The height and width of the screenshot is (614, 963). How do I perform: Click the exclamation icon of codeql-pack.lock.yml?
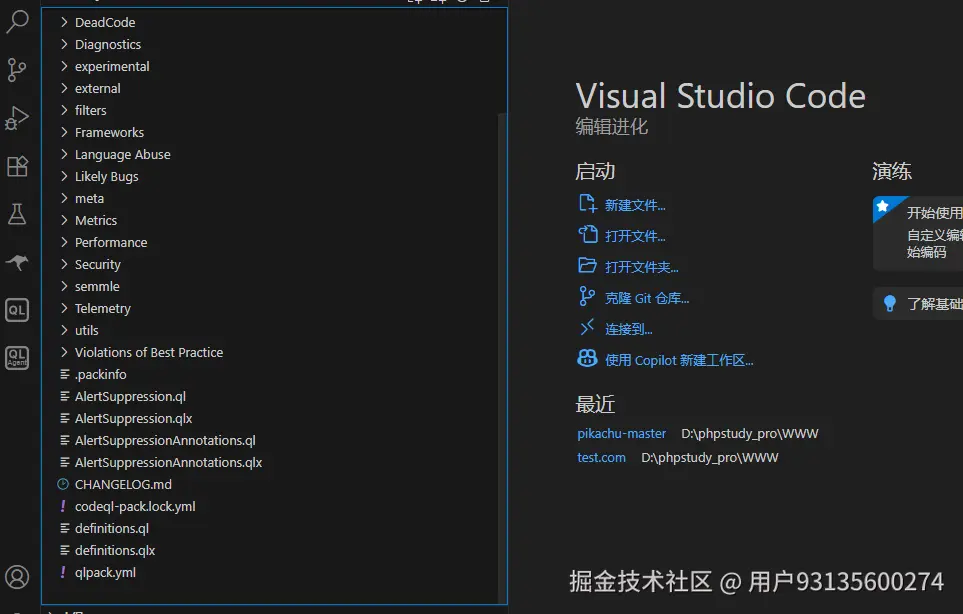pyautogui.click(x=63, y=507)
